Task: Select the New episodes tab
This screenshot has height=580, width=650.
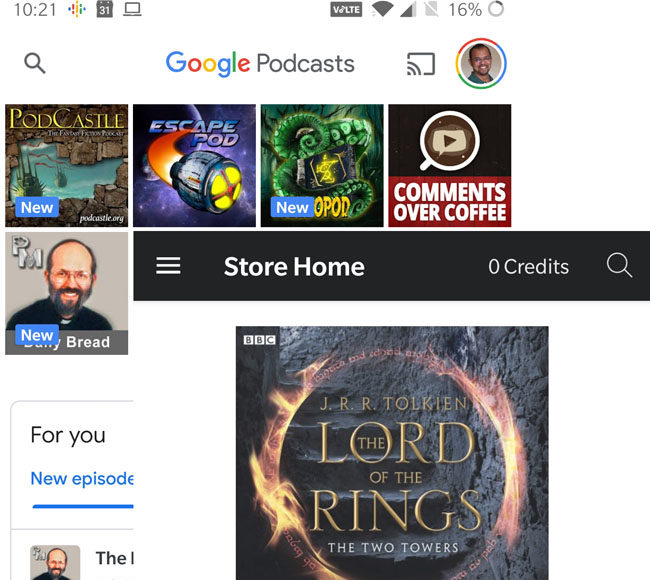Action: tap(82, 478)
